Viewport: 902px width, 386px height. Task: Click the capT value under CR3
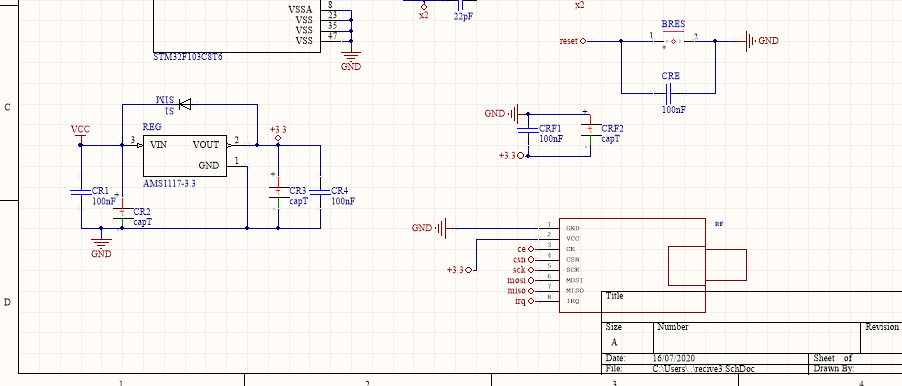click(x=299, y=201)
